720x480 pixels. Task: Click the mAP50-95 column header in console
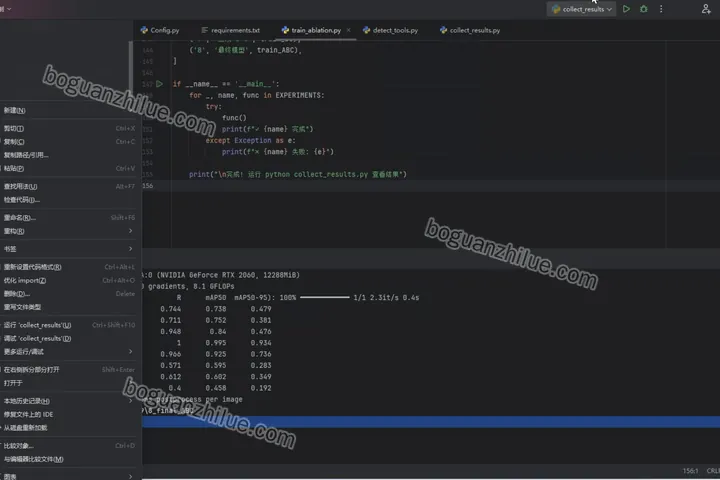(253, 298)
